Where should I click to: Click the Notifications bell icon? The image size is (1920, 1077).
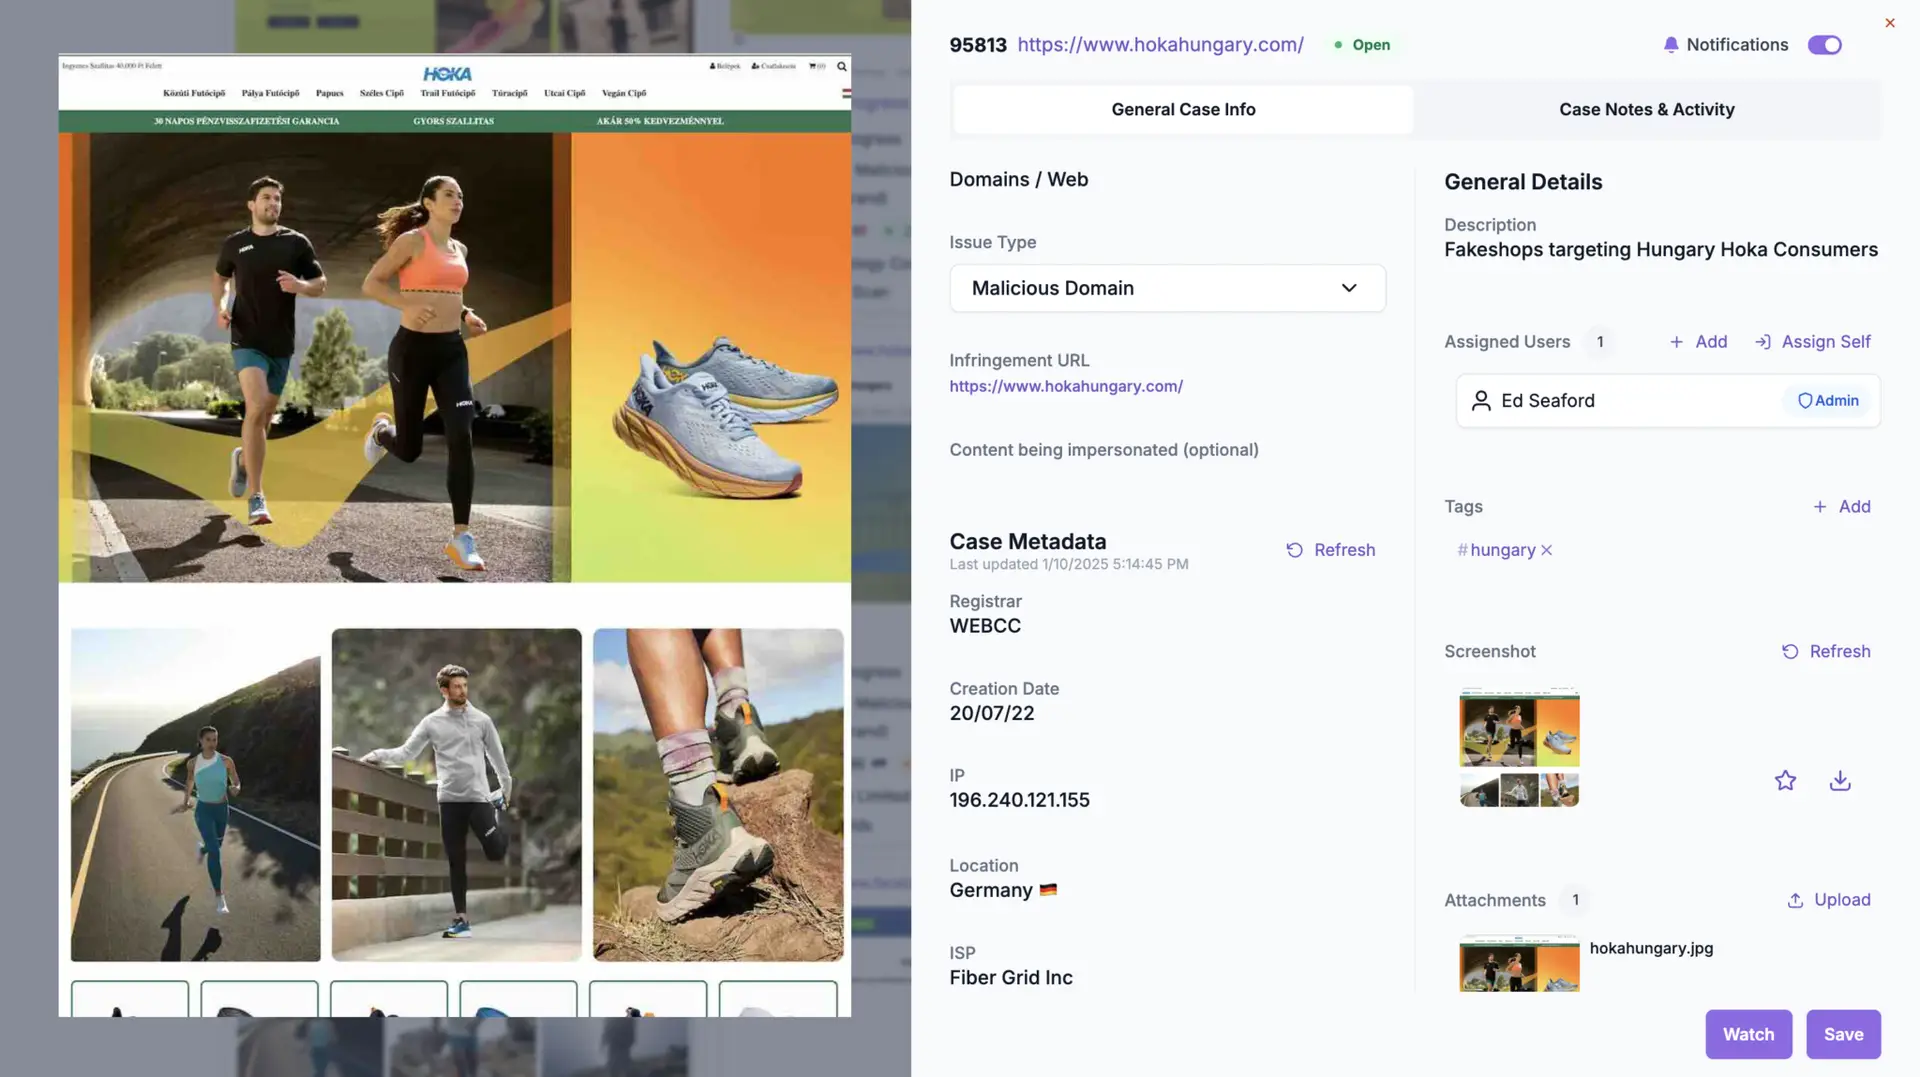click(1670, 45)
